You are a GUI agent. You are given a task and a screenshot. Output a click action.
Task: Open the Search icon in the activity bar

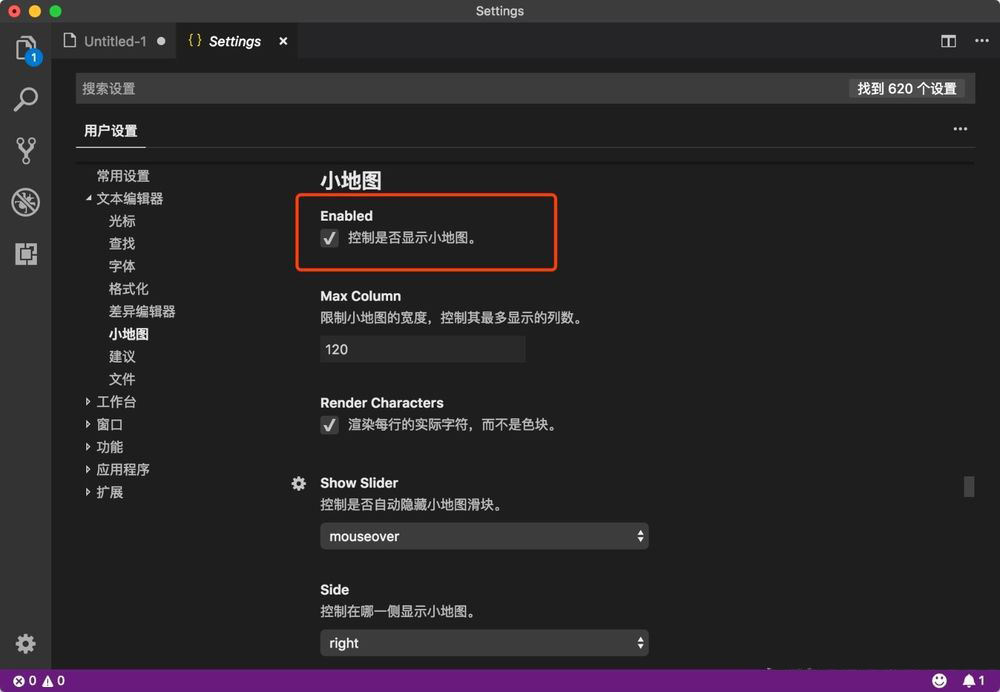pyautogui.click(x=26, y=99)
